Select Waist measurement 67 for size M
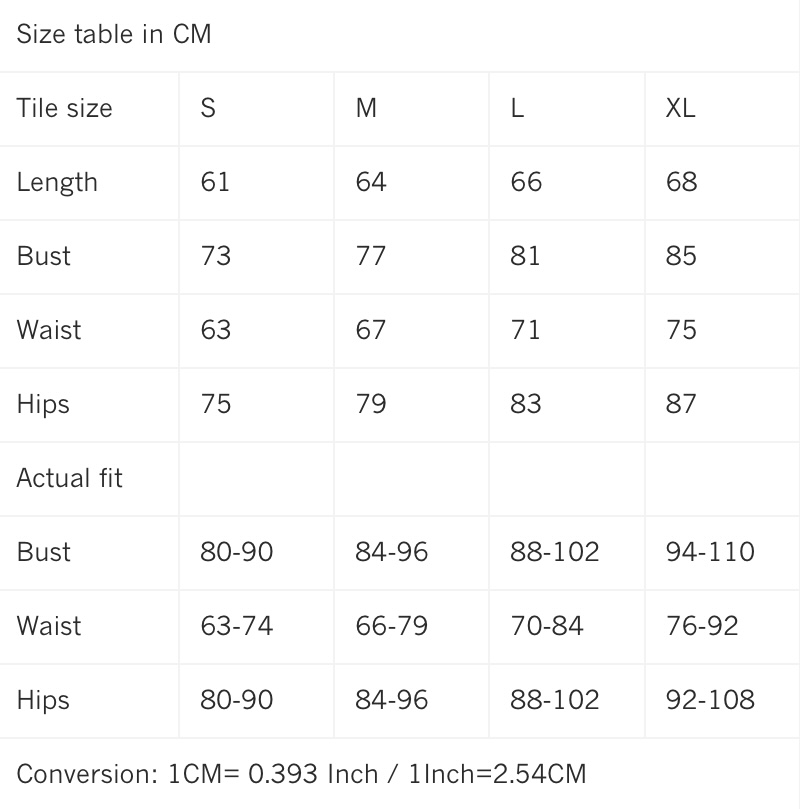 pyautogui.click(x=370, y=330)
